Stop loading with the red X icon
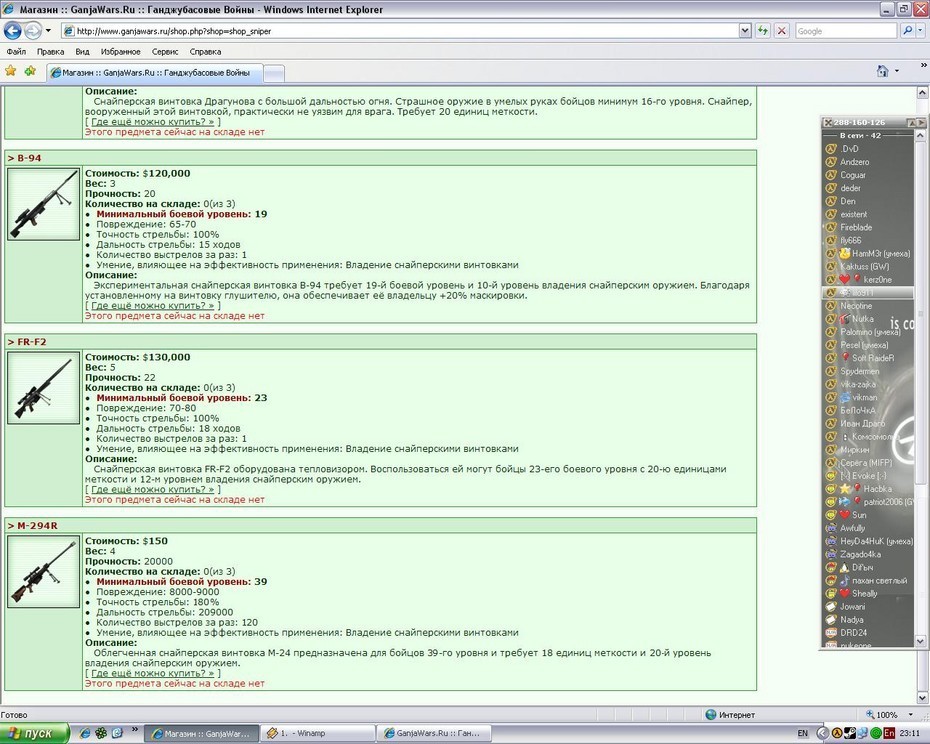This screenshot has width=930, height=744. 782,31
